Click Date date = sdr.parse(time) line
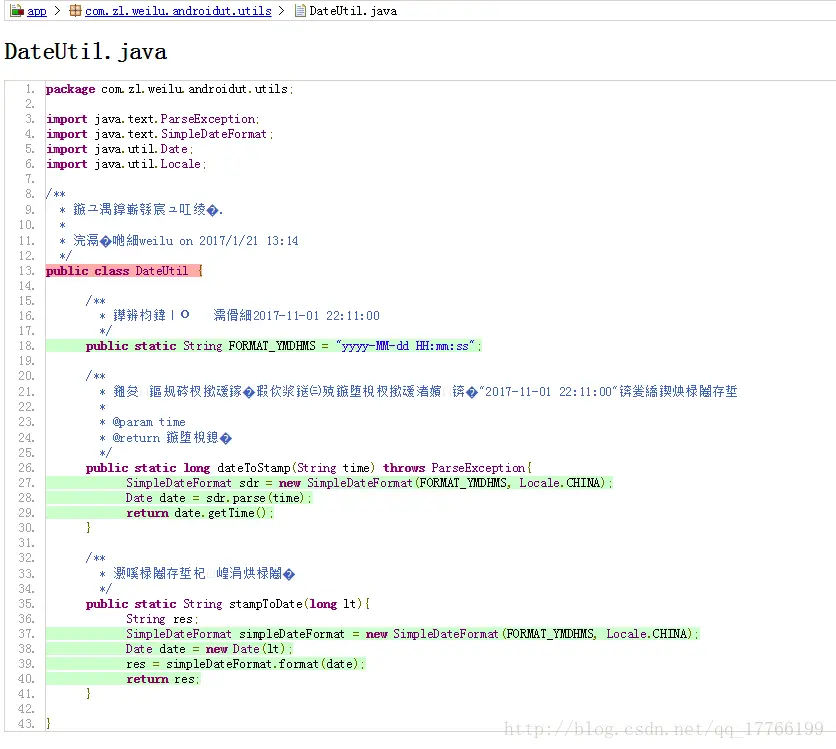This screenshot has width=836, height=749. click(219, 497)
